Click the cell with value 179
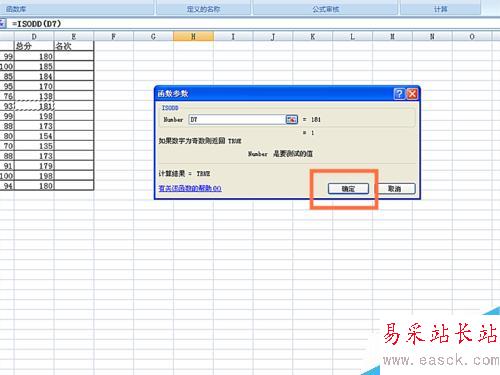The image size is (500, 375). [x=34, y=166]
